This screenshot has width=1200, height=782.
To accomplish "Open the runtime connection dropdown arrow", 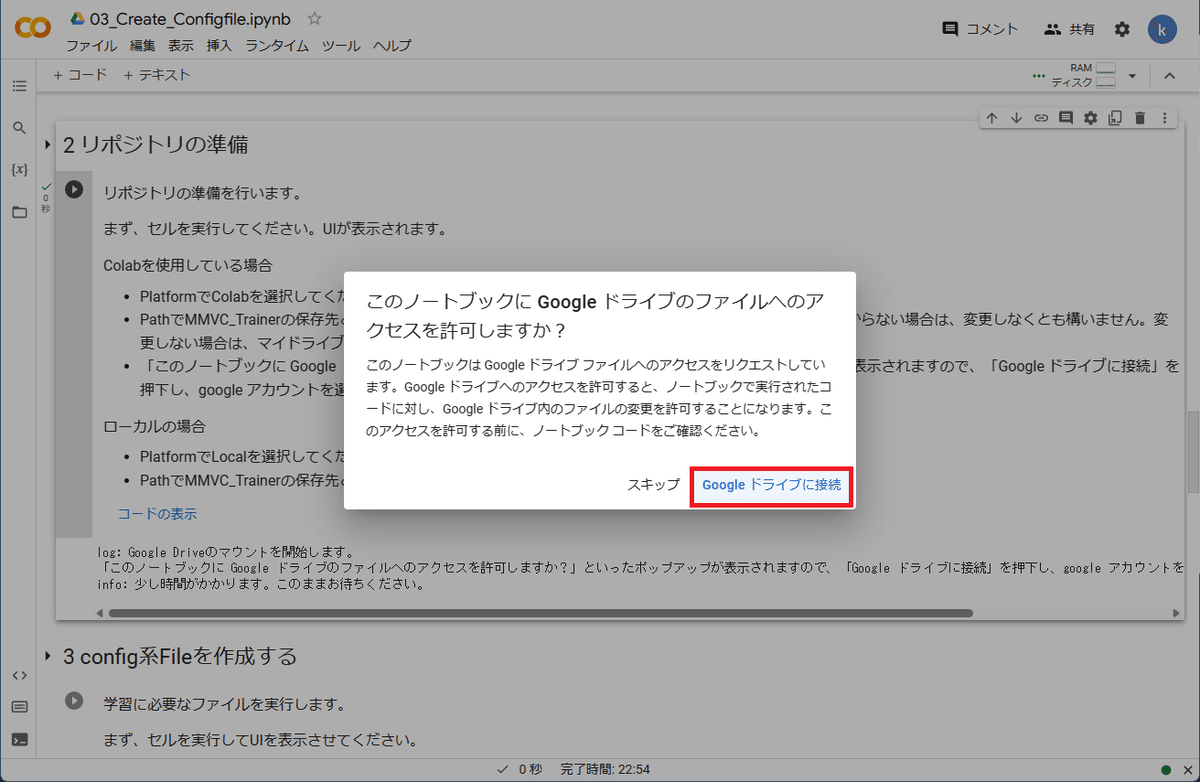I will [1132, 76].
